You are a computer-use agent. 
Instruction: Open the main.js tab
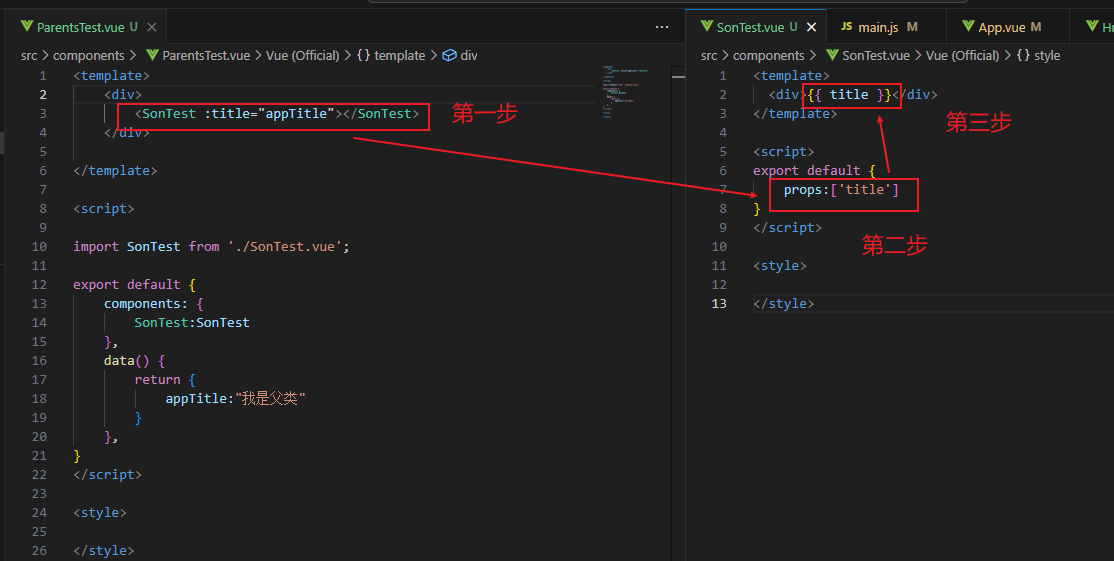pyautogui.click(x=887, y=27)
